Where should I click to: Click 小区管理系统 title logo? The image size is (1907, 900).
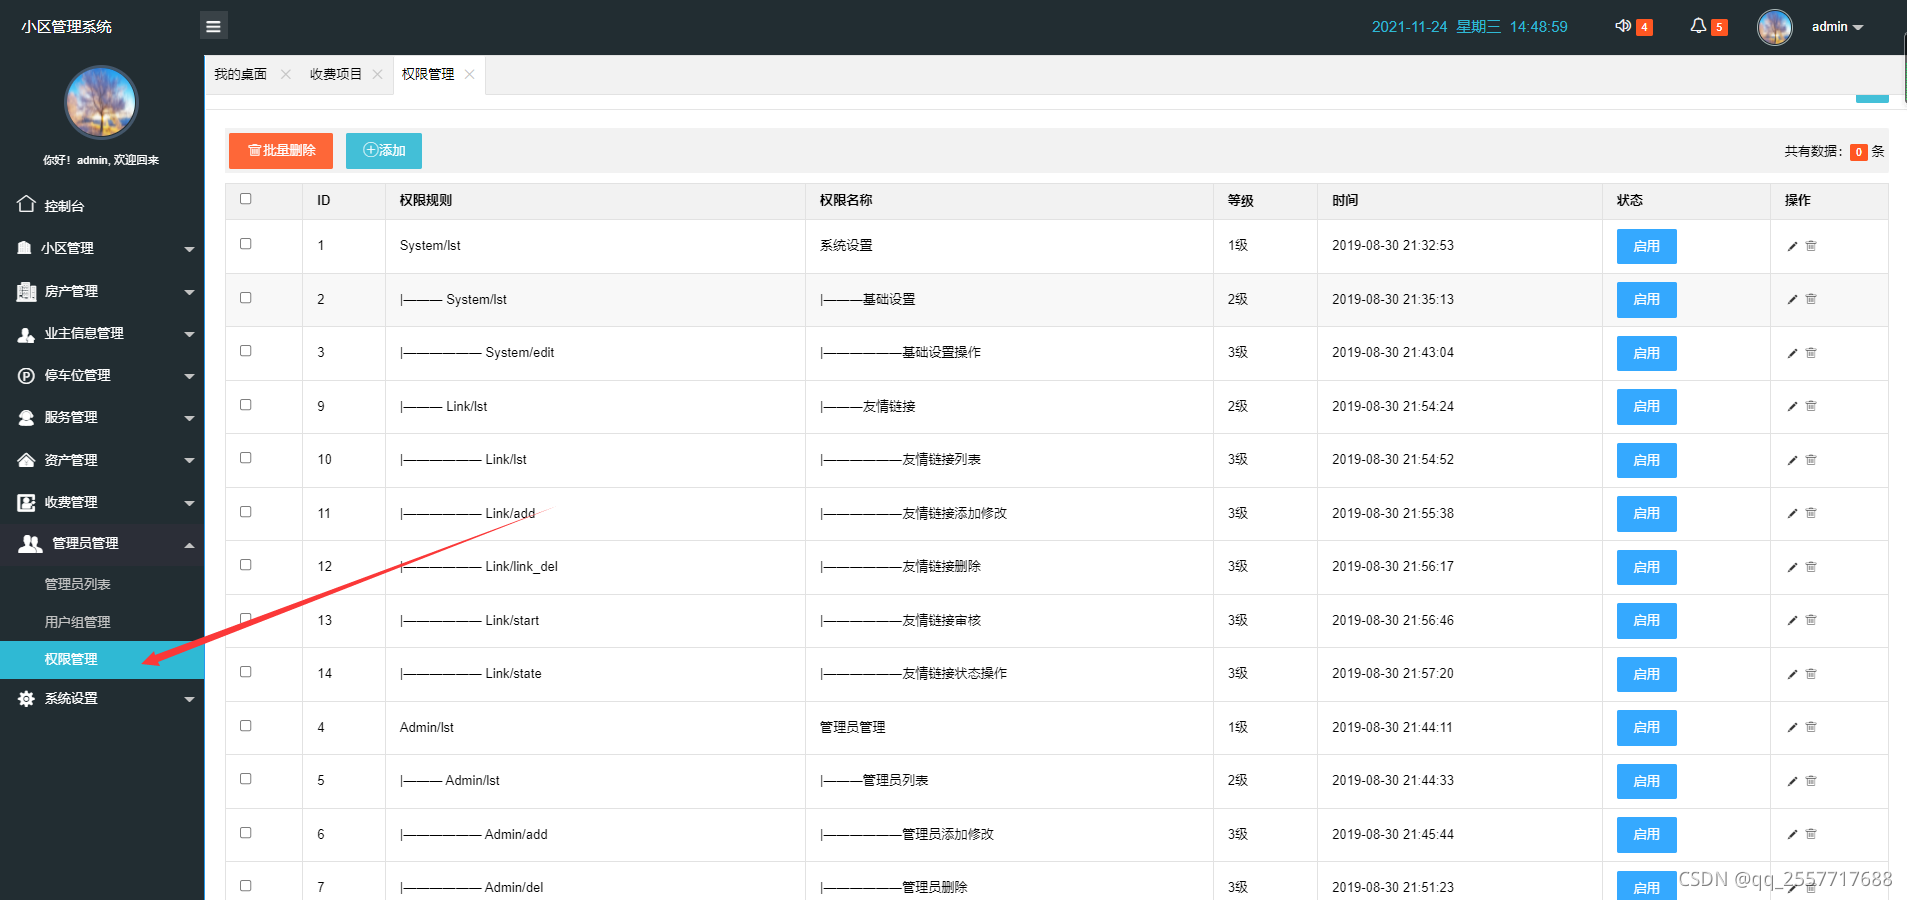(67, 27)
